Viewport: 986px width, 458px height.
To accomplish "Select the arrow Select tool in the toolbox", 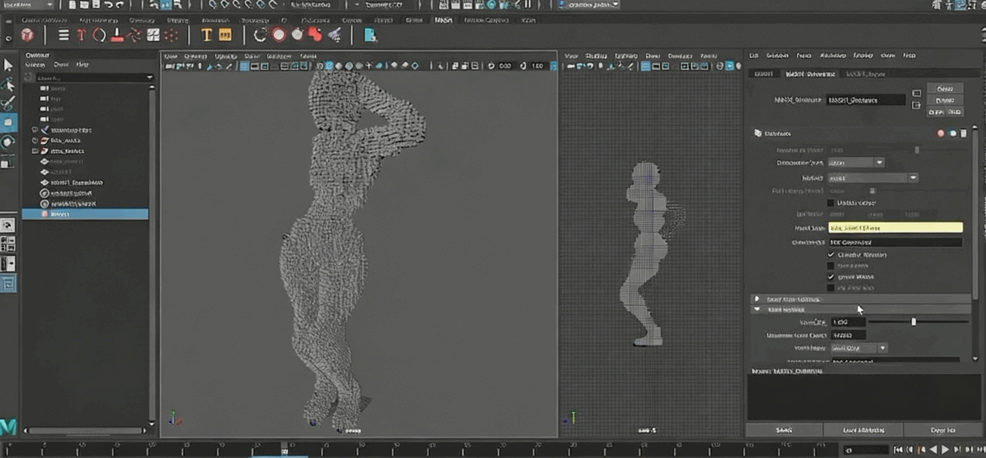I will tap(8, 64).
